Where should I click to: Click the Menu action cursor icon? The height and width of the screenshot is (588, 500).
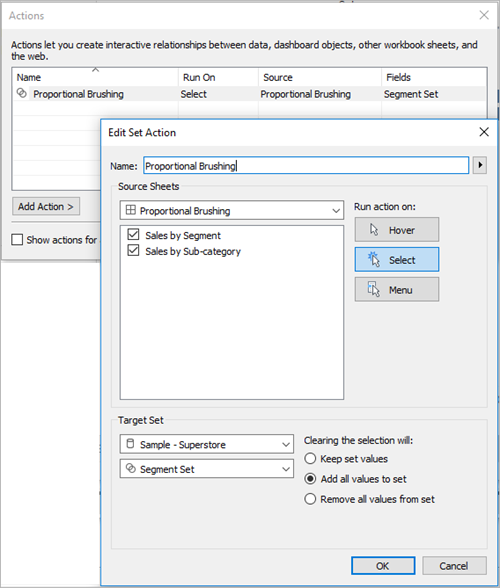click(x=374, y=289)
